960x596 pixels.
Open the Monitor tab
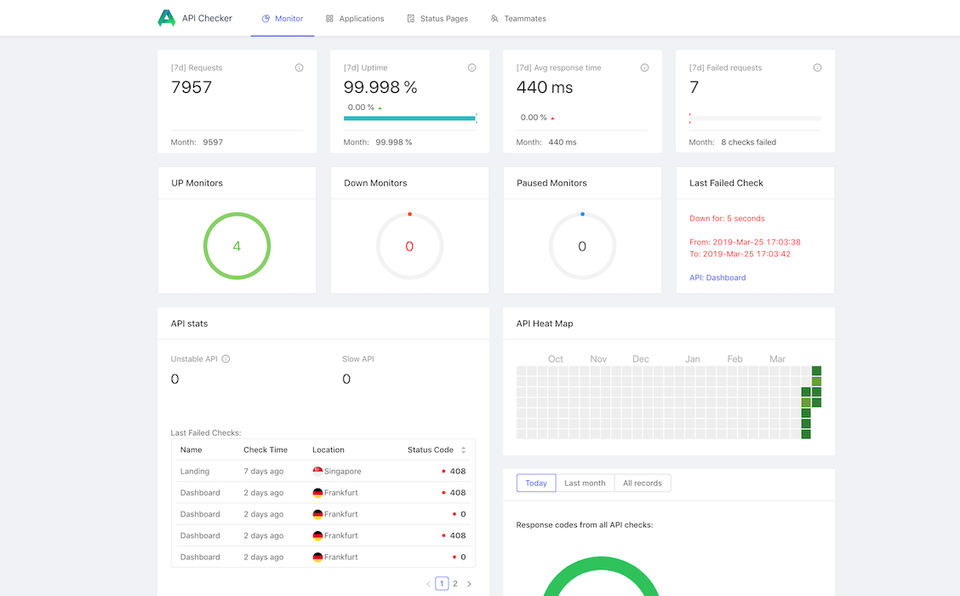pos(282,18)
